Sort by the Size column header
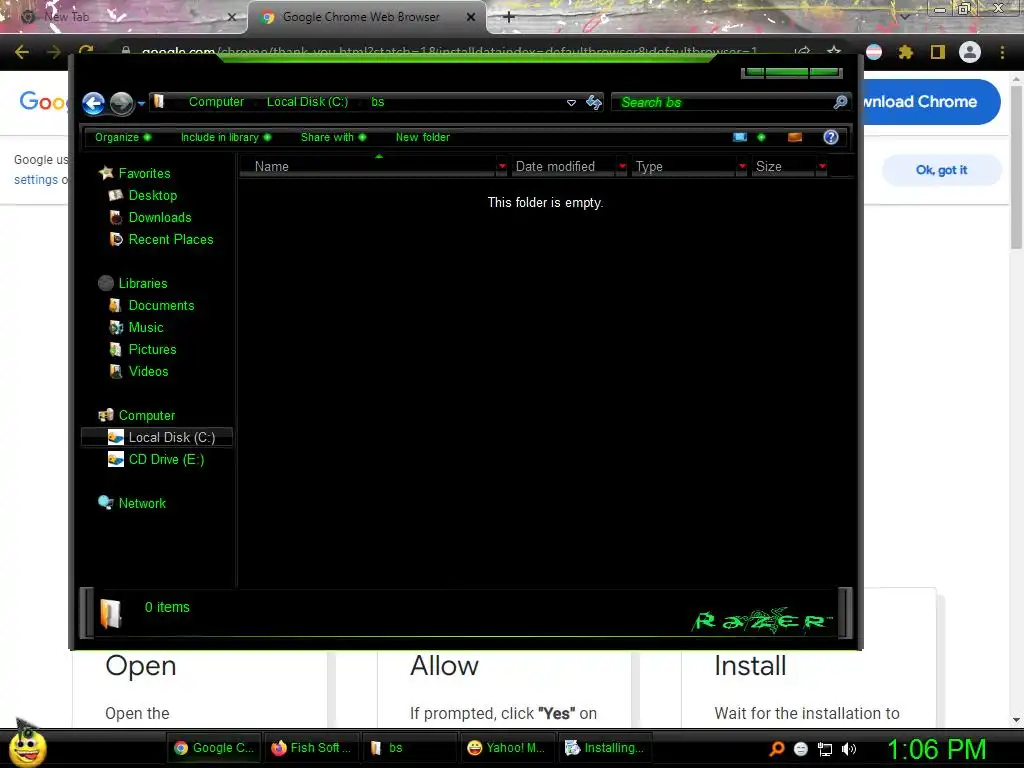 pyautogui.click(x=783, y=167)
